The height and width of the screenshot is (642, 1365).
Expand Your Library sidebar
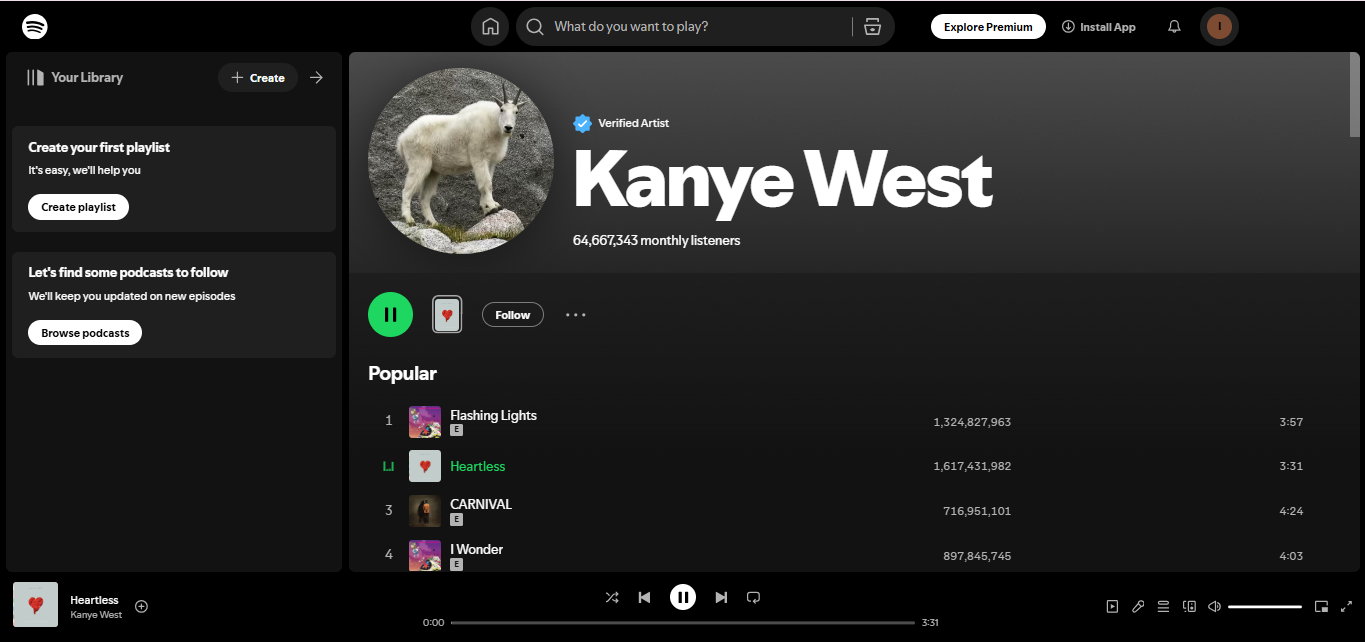(x=316, y=77)
